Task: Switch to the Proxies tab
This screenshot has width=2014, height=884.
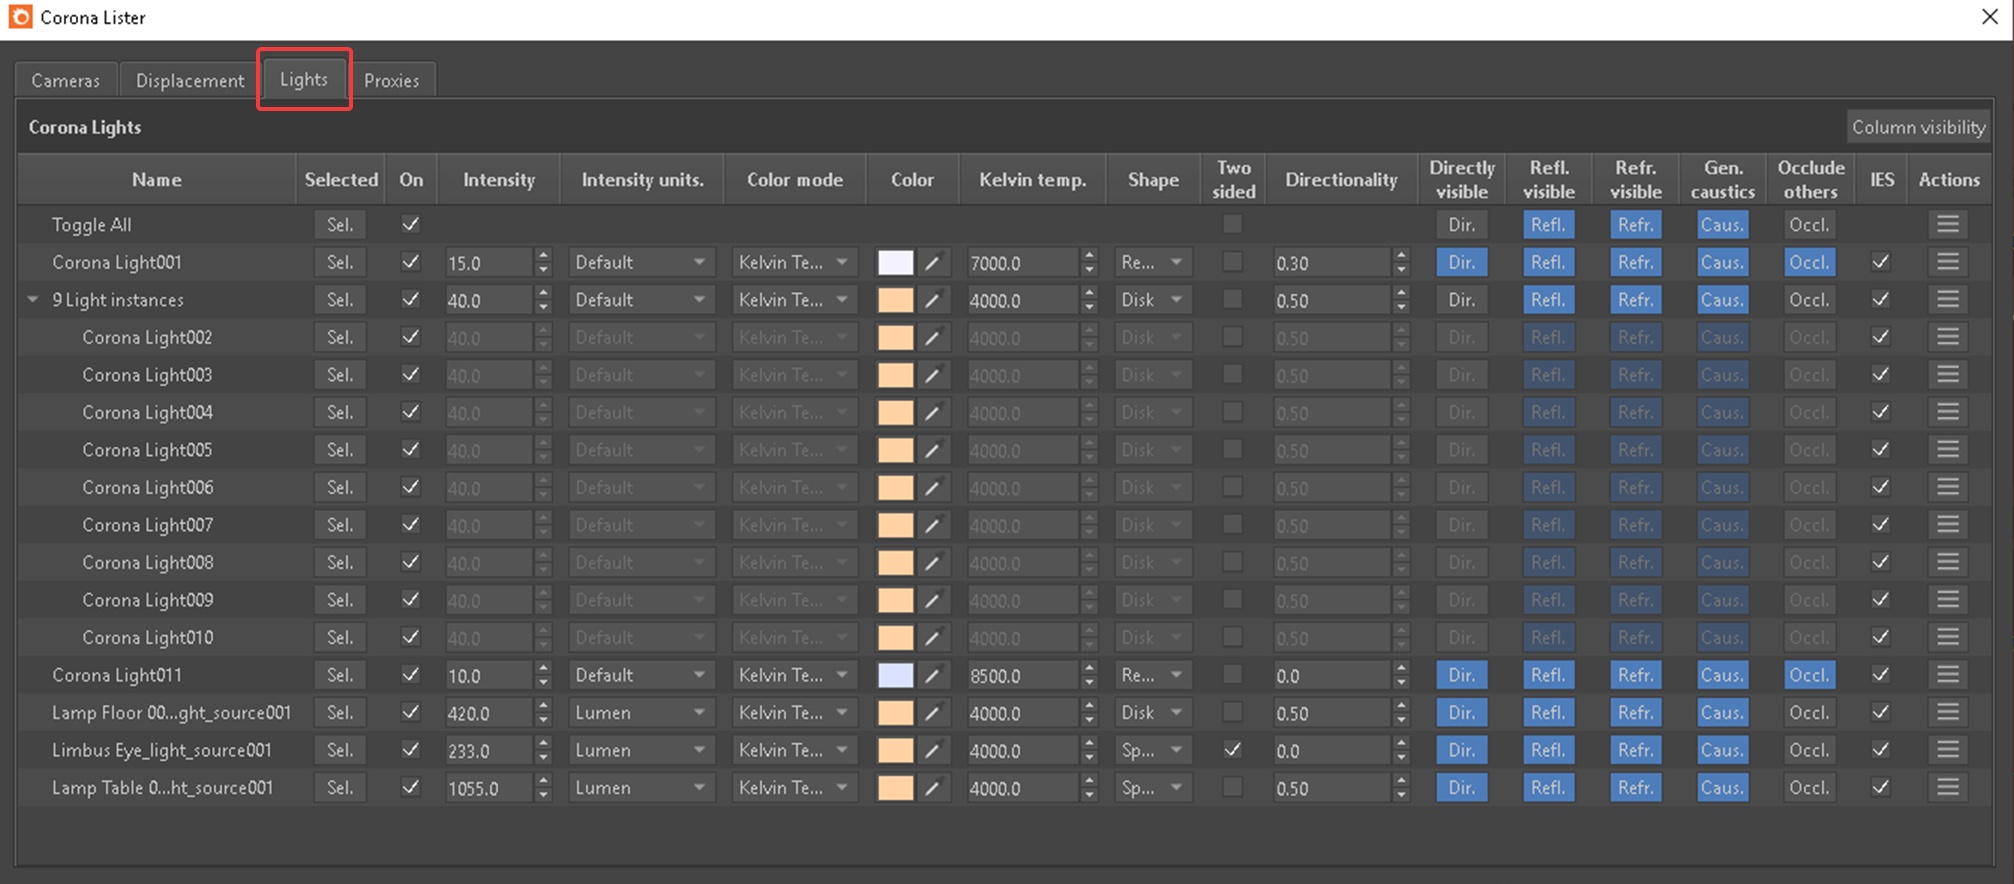Action: (392, 80)
